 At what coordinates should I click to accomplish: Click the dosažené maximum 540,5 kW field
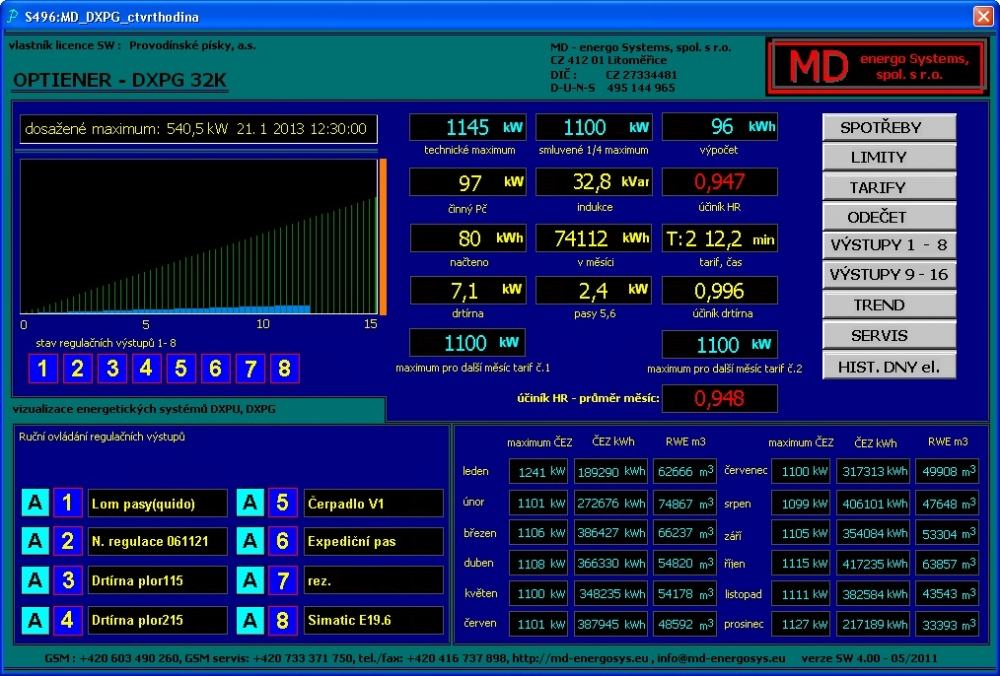pos(198,129)
